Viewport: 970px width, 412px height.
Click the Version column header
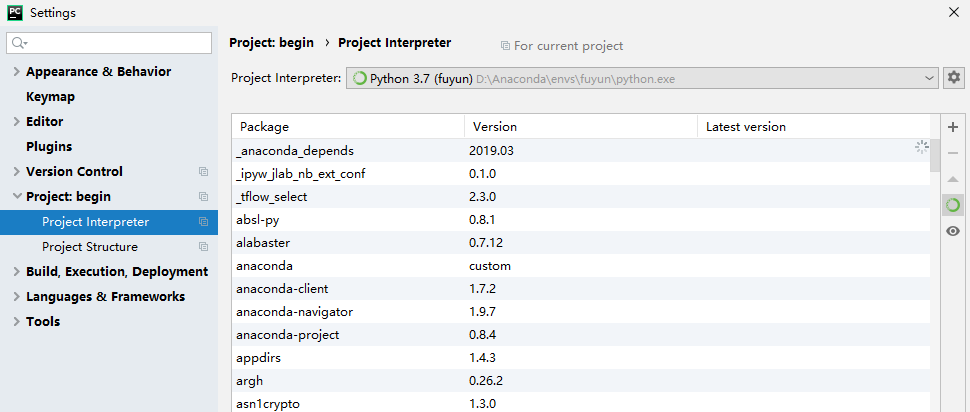pos(581,127)
